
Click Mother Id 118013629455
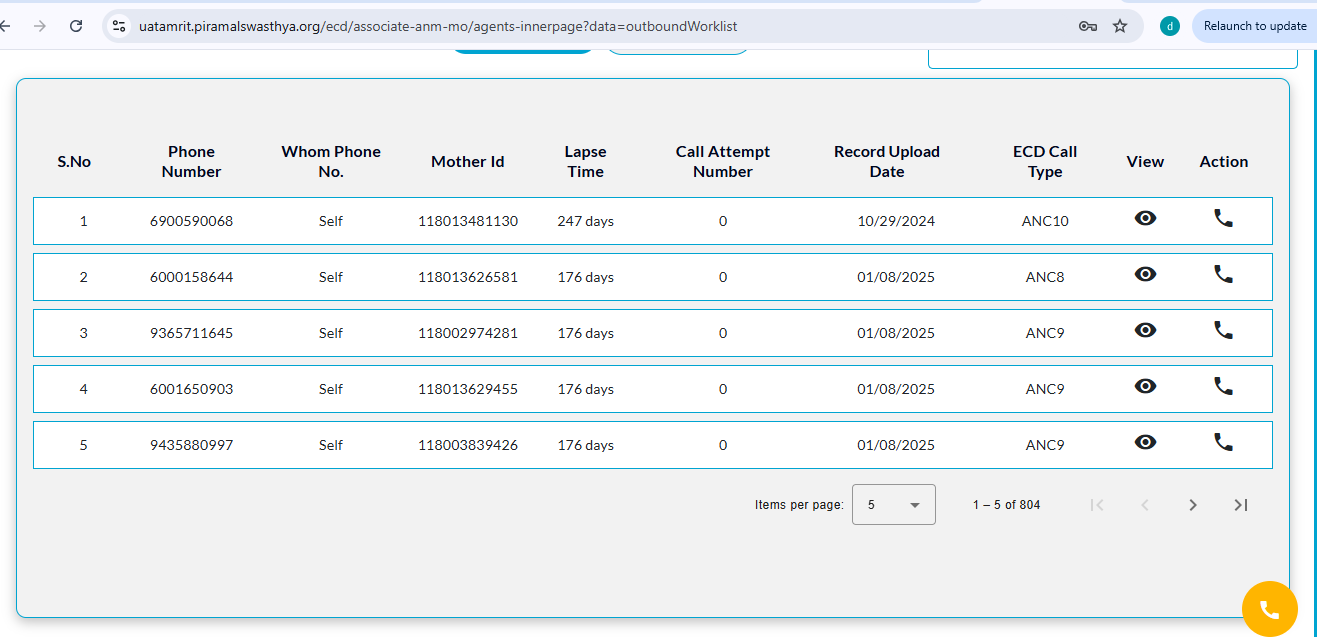point(468,389)
